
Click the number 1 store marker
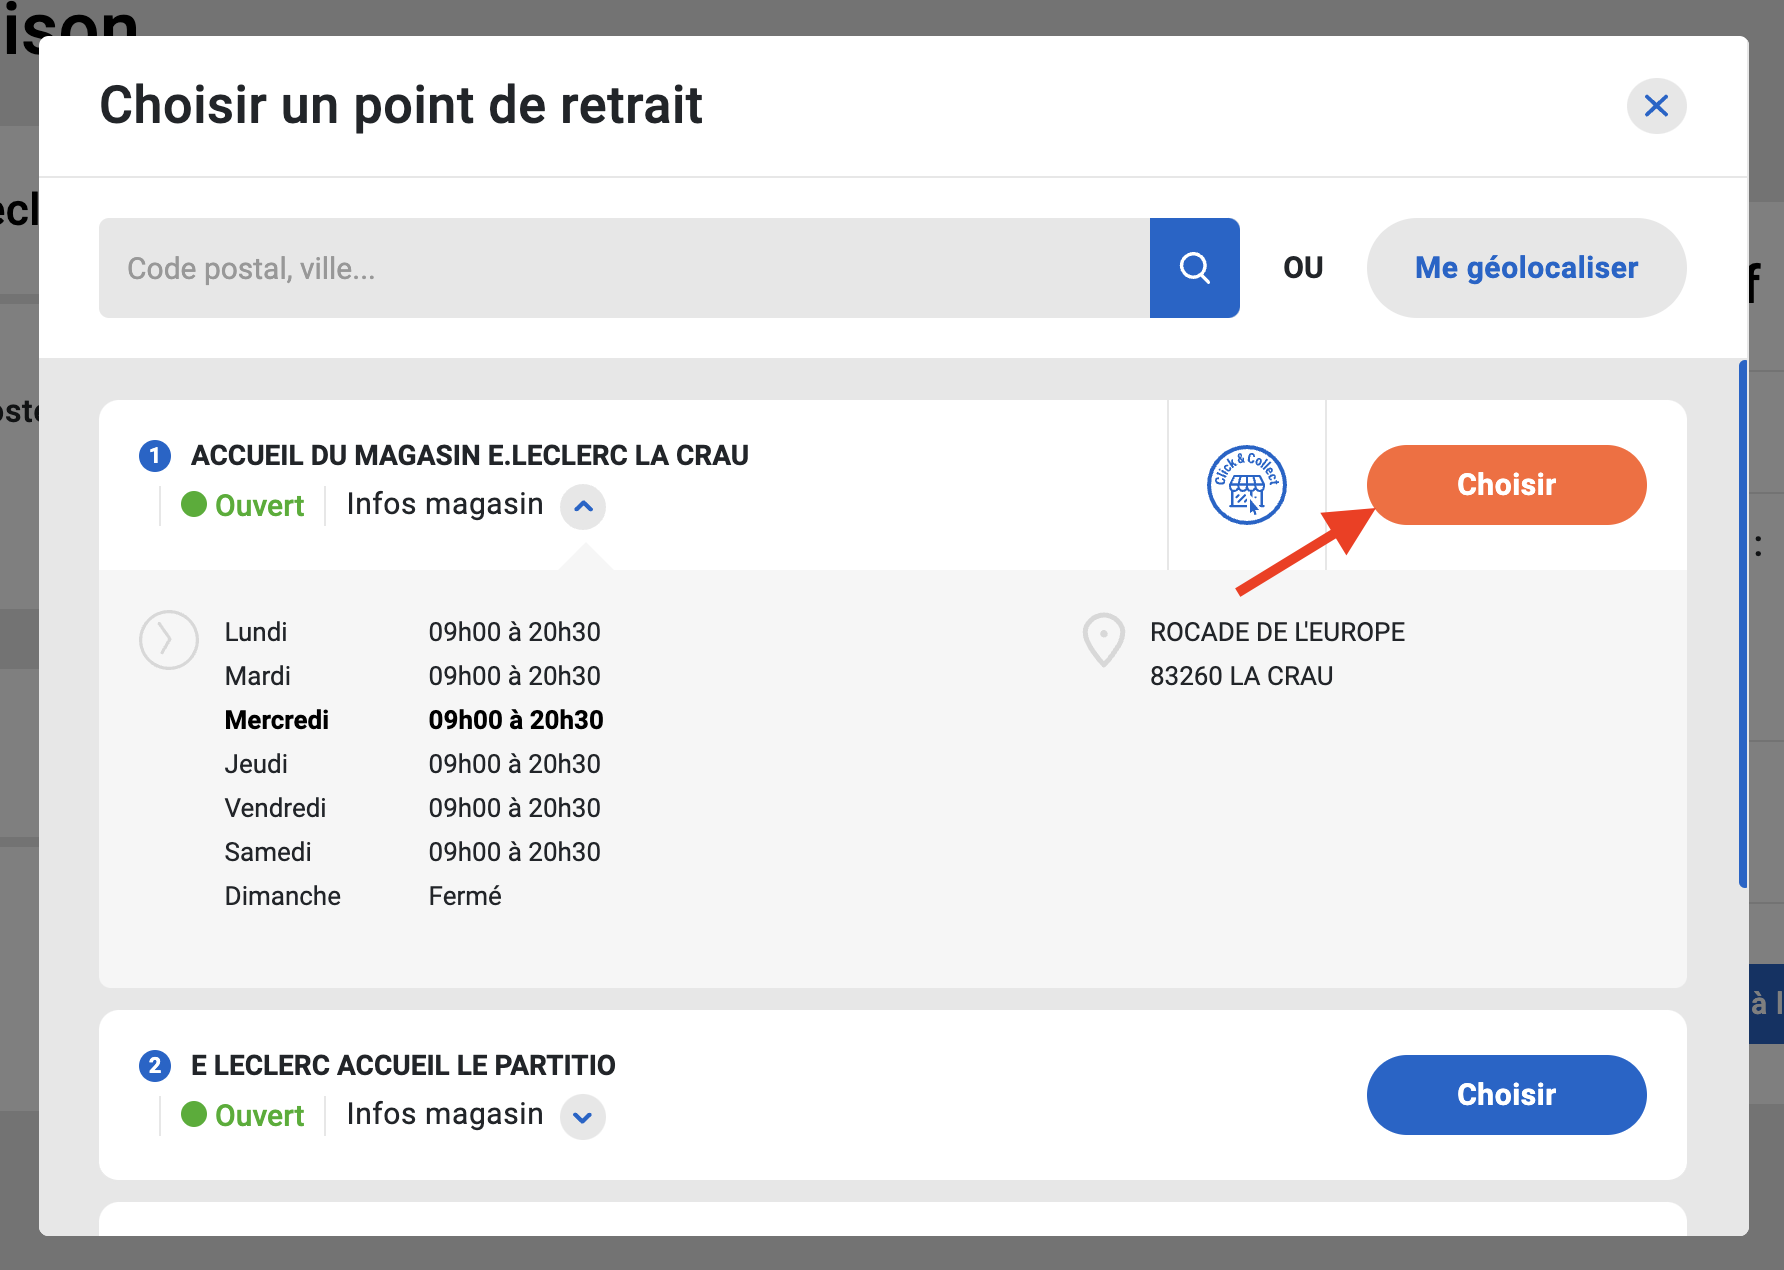click(x=155, y=456)
